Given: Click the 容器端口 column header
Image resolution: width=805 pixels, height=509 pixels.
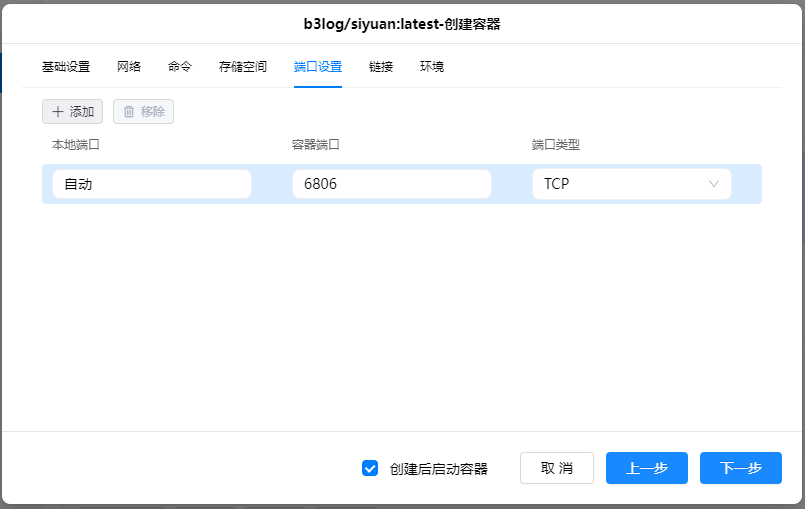Looking at the screenshot, I should click(316, 144).
